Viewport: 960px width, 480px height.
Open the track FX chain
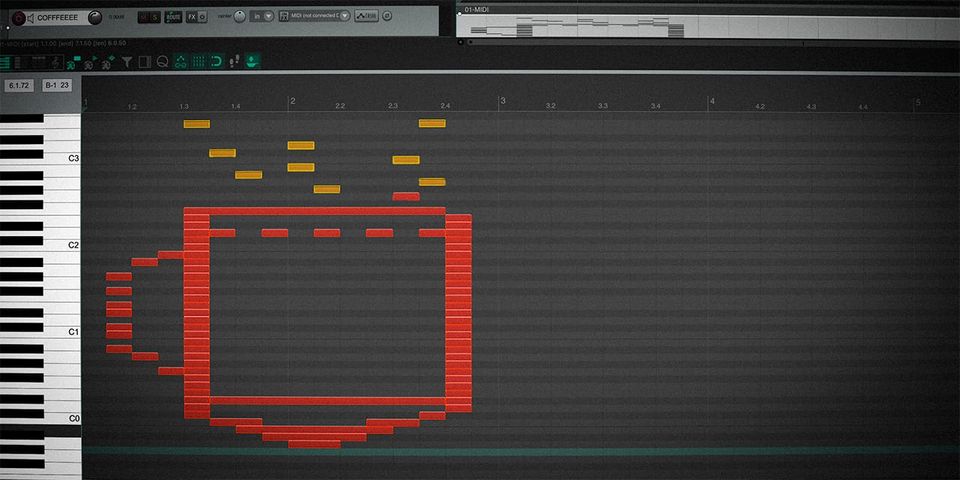pos(192,17)
